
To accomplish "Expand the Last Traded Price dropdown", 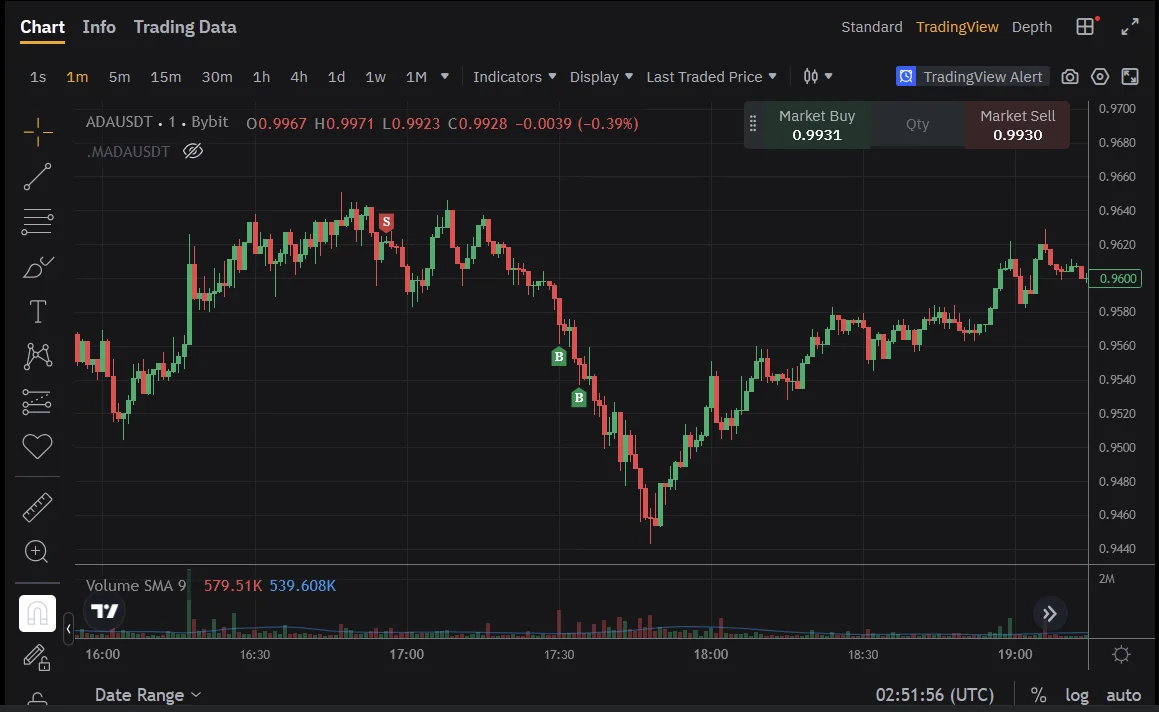I will click(x=711, y=77).
